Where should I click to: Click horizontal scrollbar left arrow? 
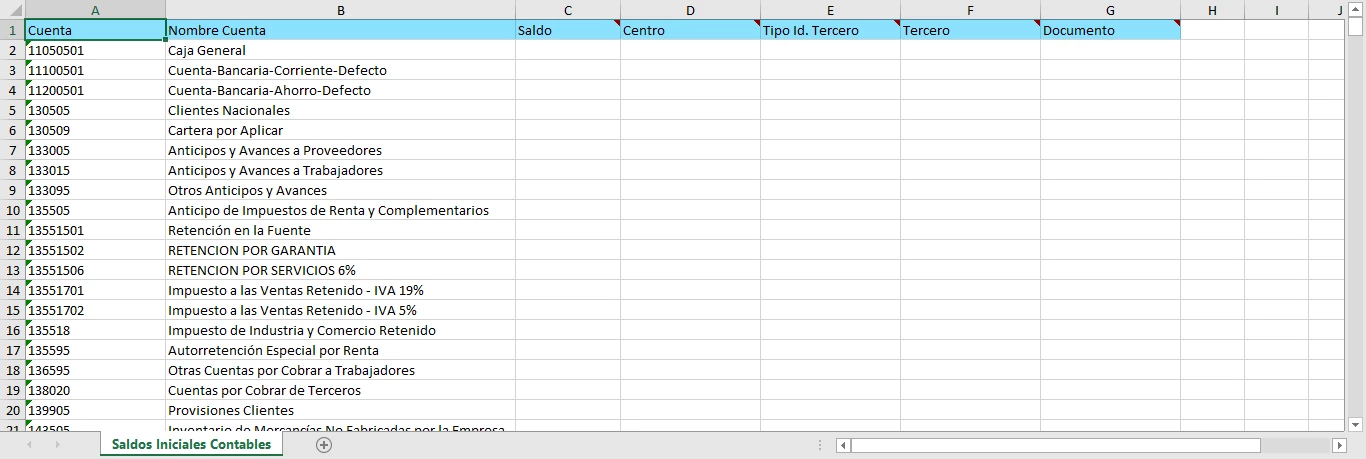tap(843, 445)
